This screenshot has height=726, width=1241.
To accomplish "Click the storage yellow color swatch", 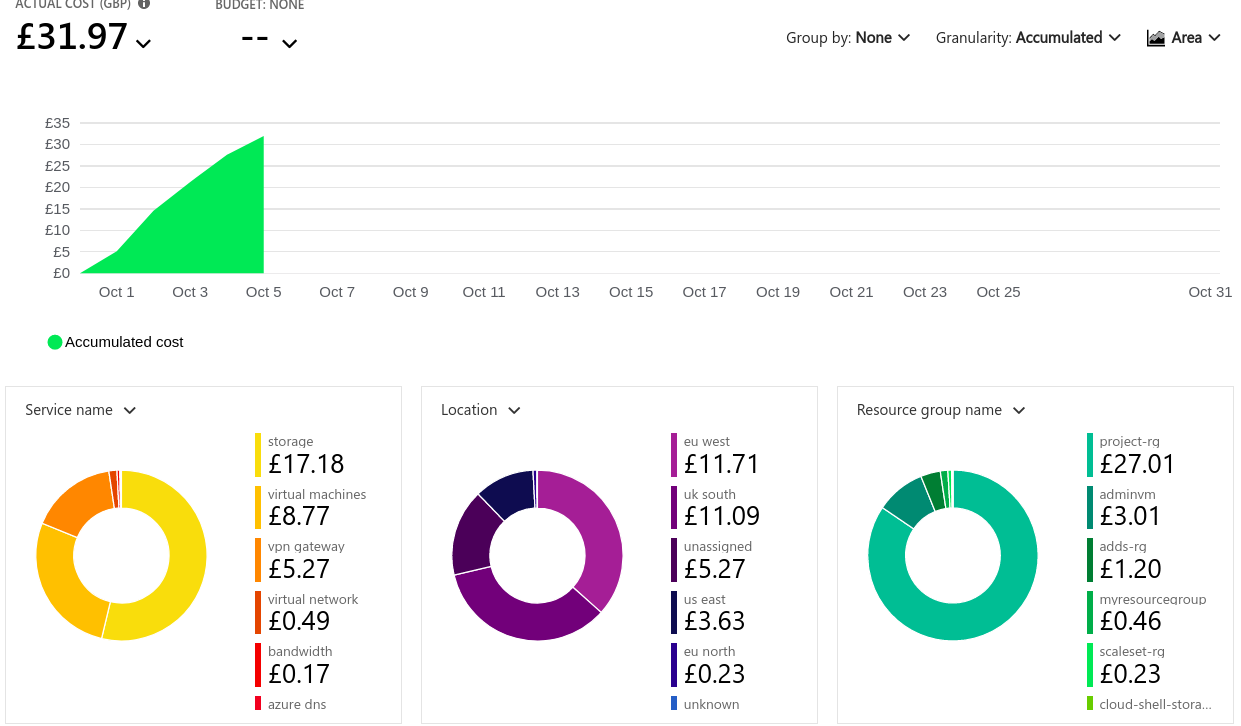I will [258, 455].
